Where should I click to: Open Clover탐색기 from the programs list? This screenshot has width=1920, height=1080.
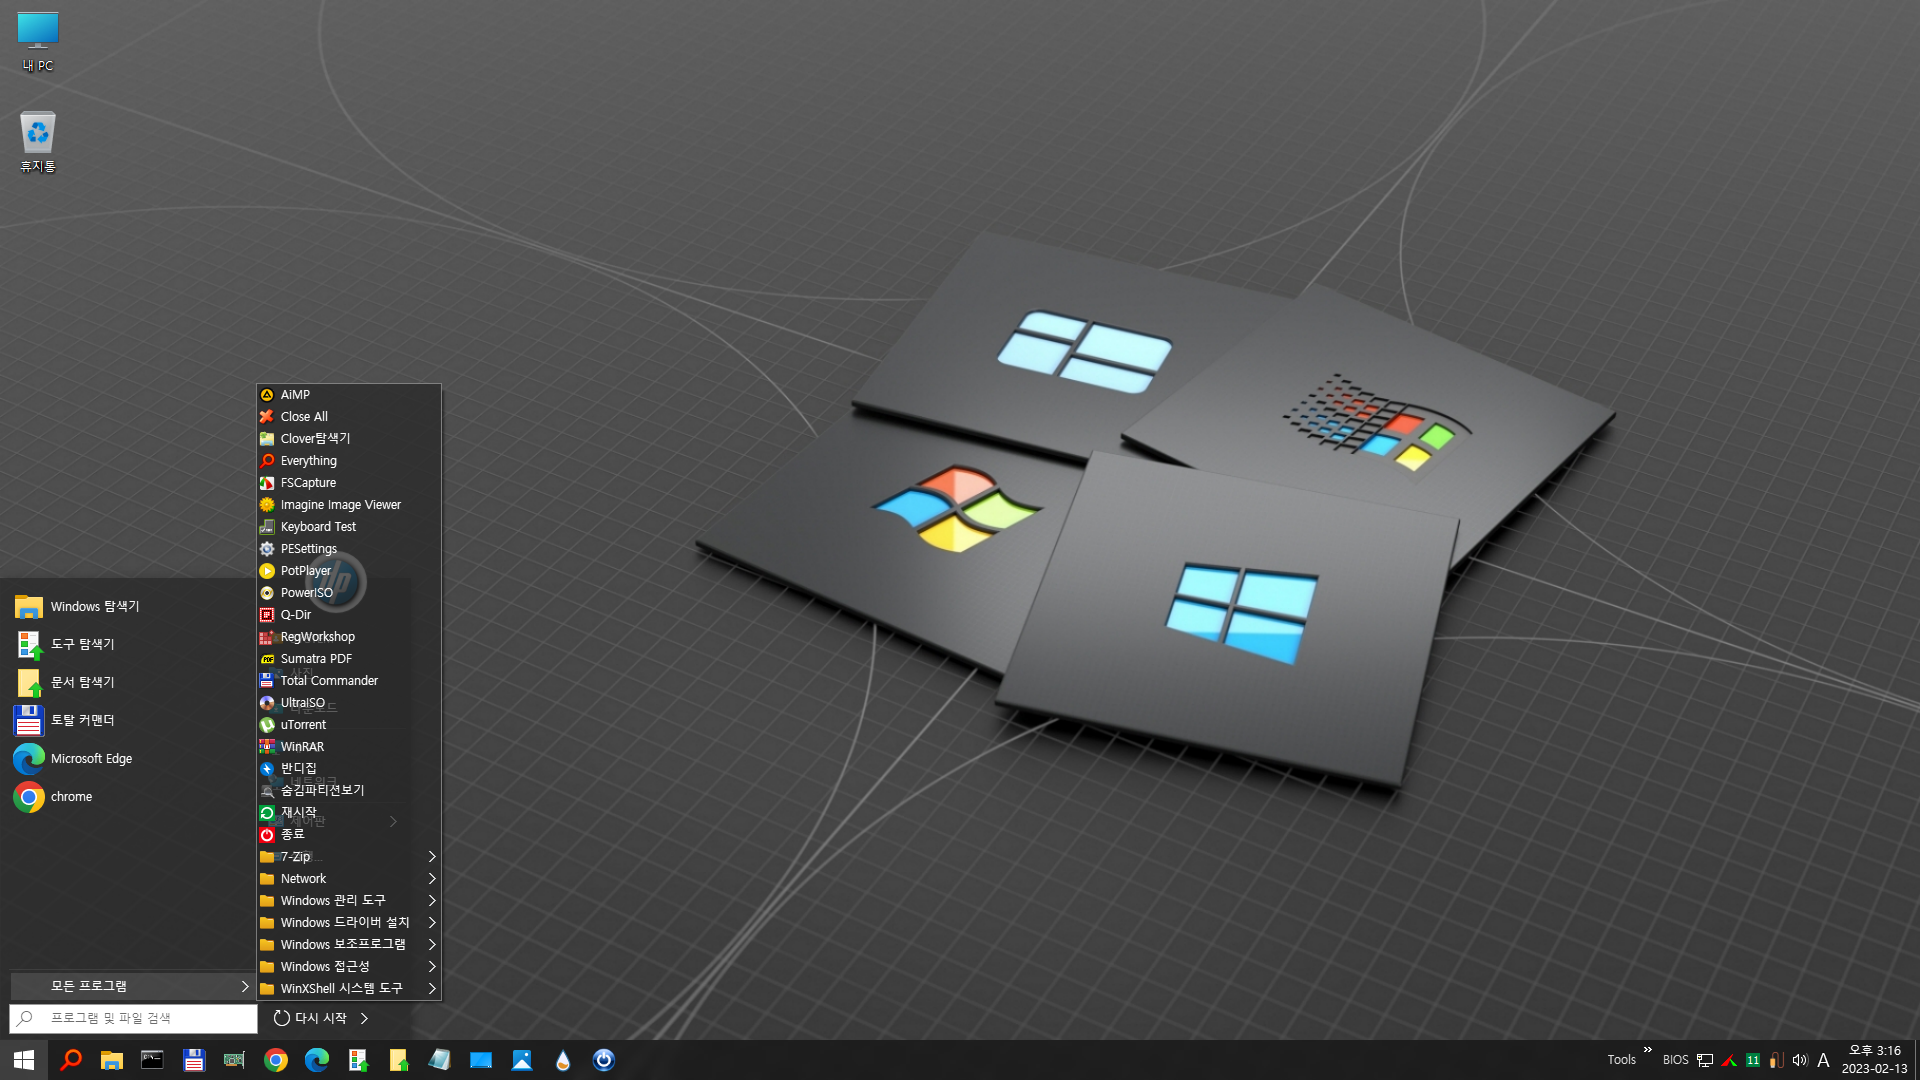click(348, 439)
